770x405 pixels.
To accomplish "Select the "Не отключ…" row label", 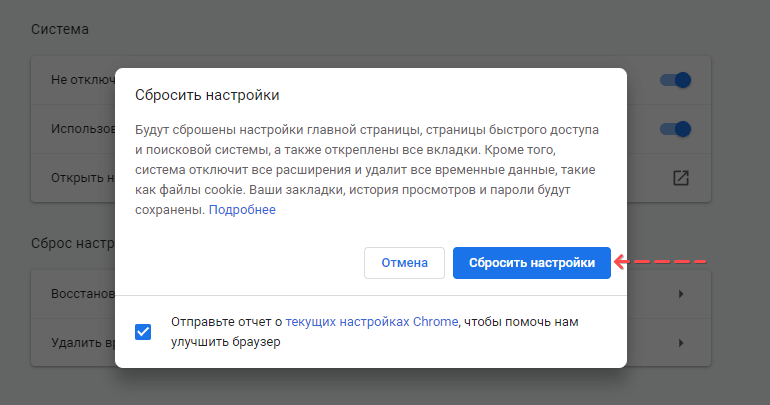I will coord(83,80).
